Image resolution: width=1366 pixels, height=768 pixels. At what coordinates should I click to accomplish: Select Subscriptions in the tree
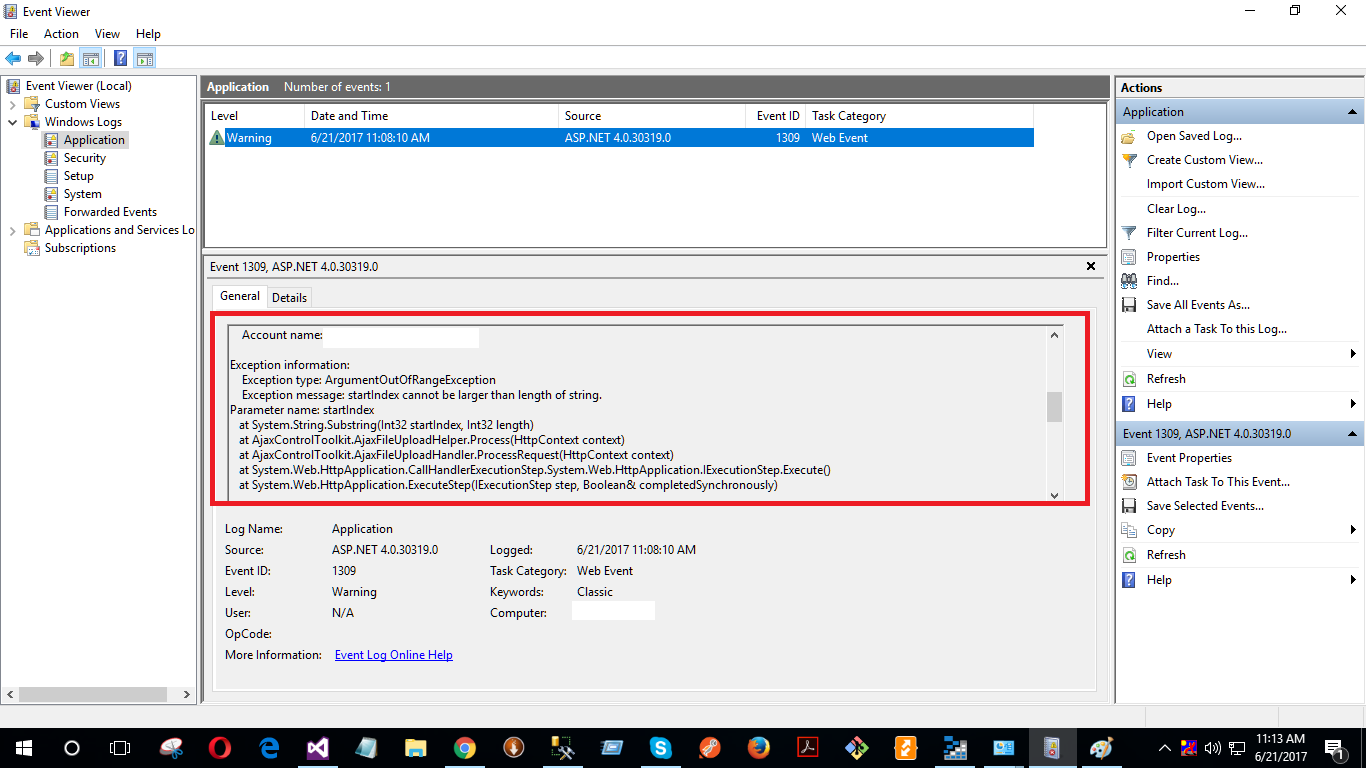(80, 248)
